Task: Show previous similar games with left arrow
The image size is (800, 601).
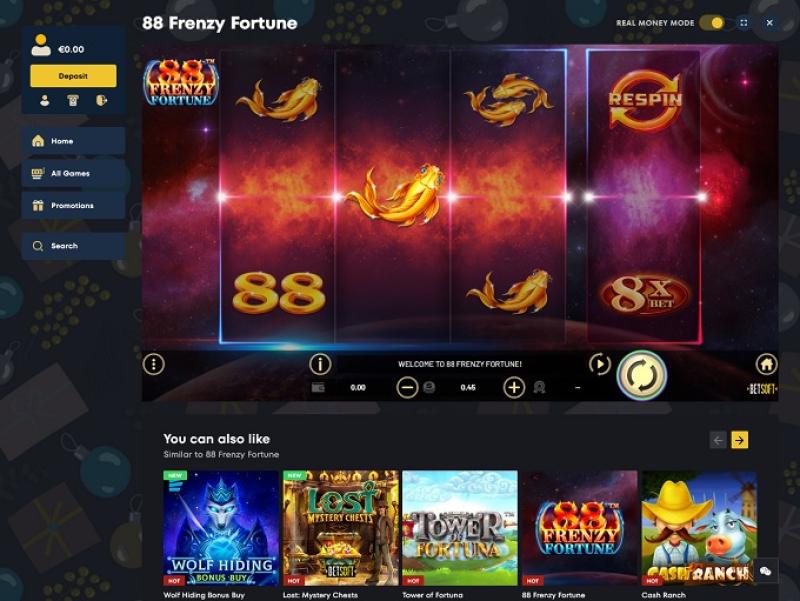Action: pos(718,440)
